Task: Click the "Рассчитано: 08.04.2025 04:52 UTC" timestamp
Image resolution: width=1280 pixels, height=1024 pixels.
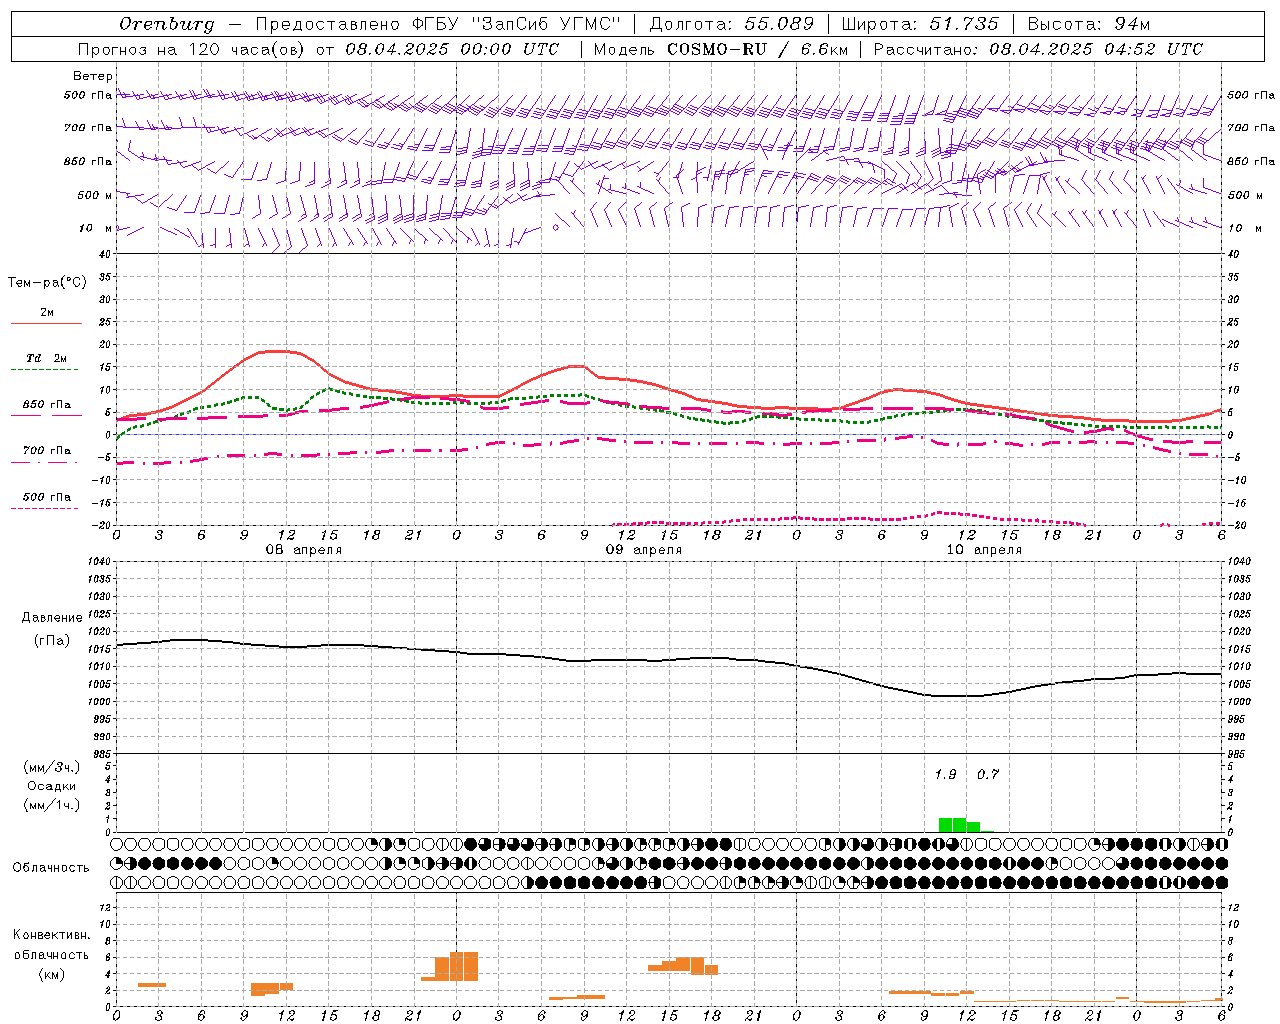Action: [x=1038, y=49]
